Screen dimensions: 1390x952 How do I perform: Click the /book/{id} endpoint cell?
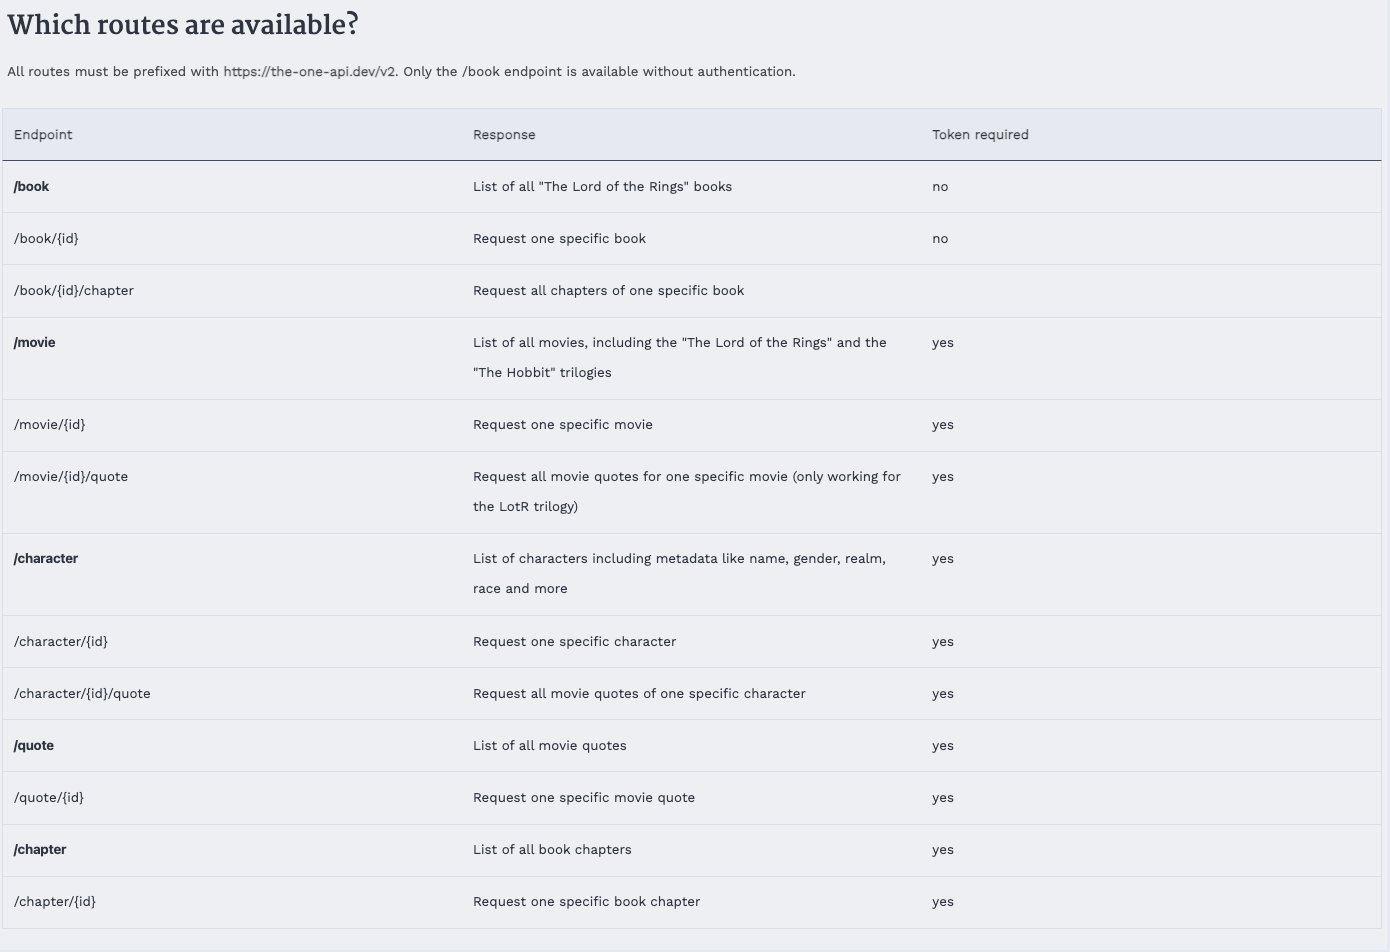[46, 239]
